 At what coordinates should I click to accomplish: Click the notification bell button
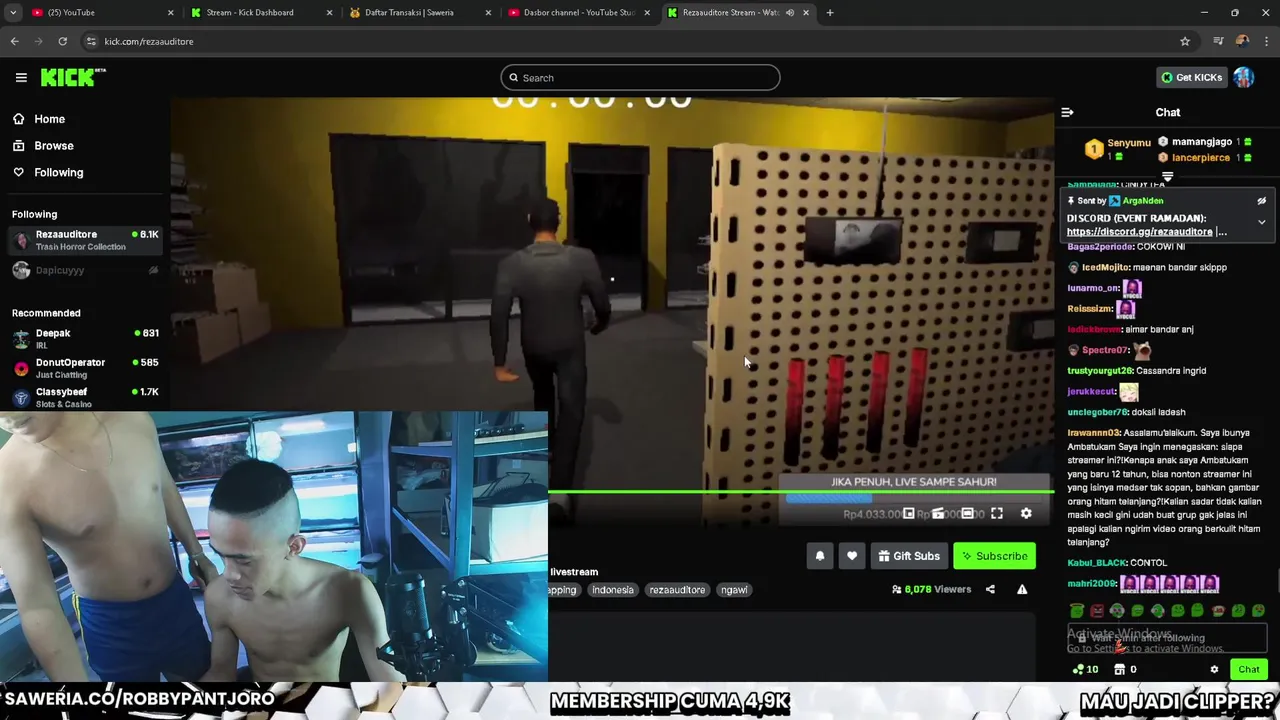820,556
